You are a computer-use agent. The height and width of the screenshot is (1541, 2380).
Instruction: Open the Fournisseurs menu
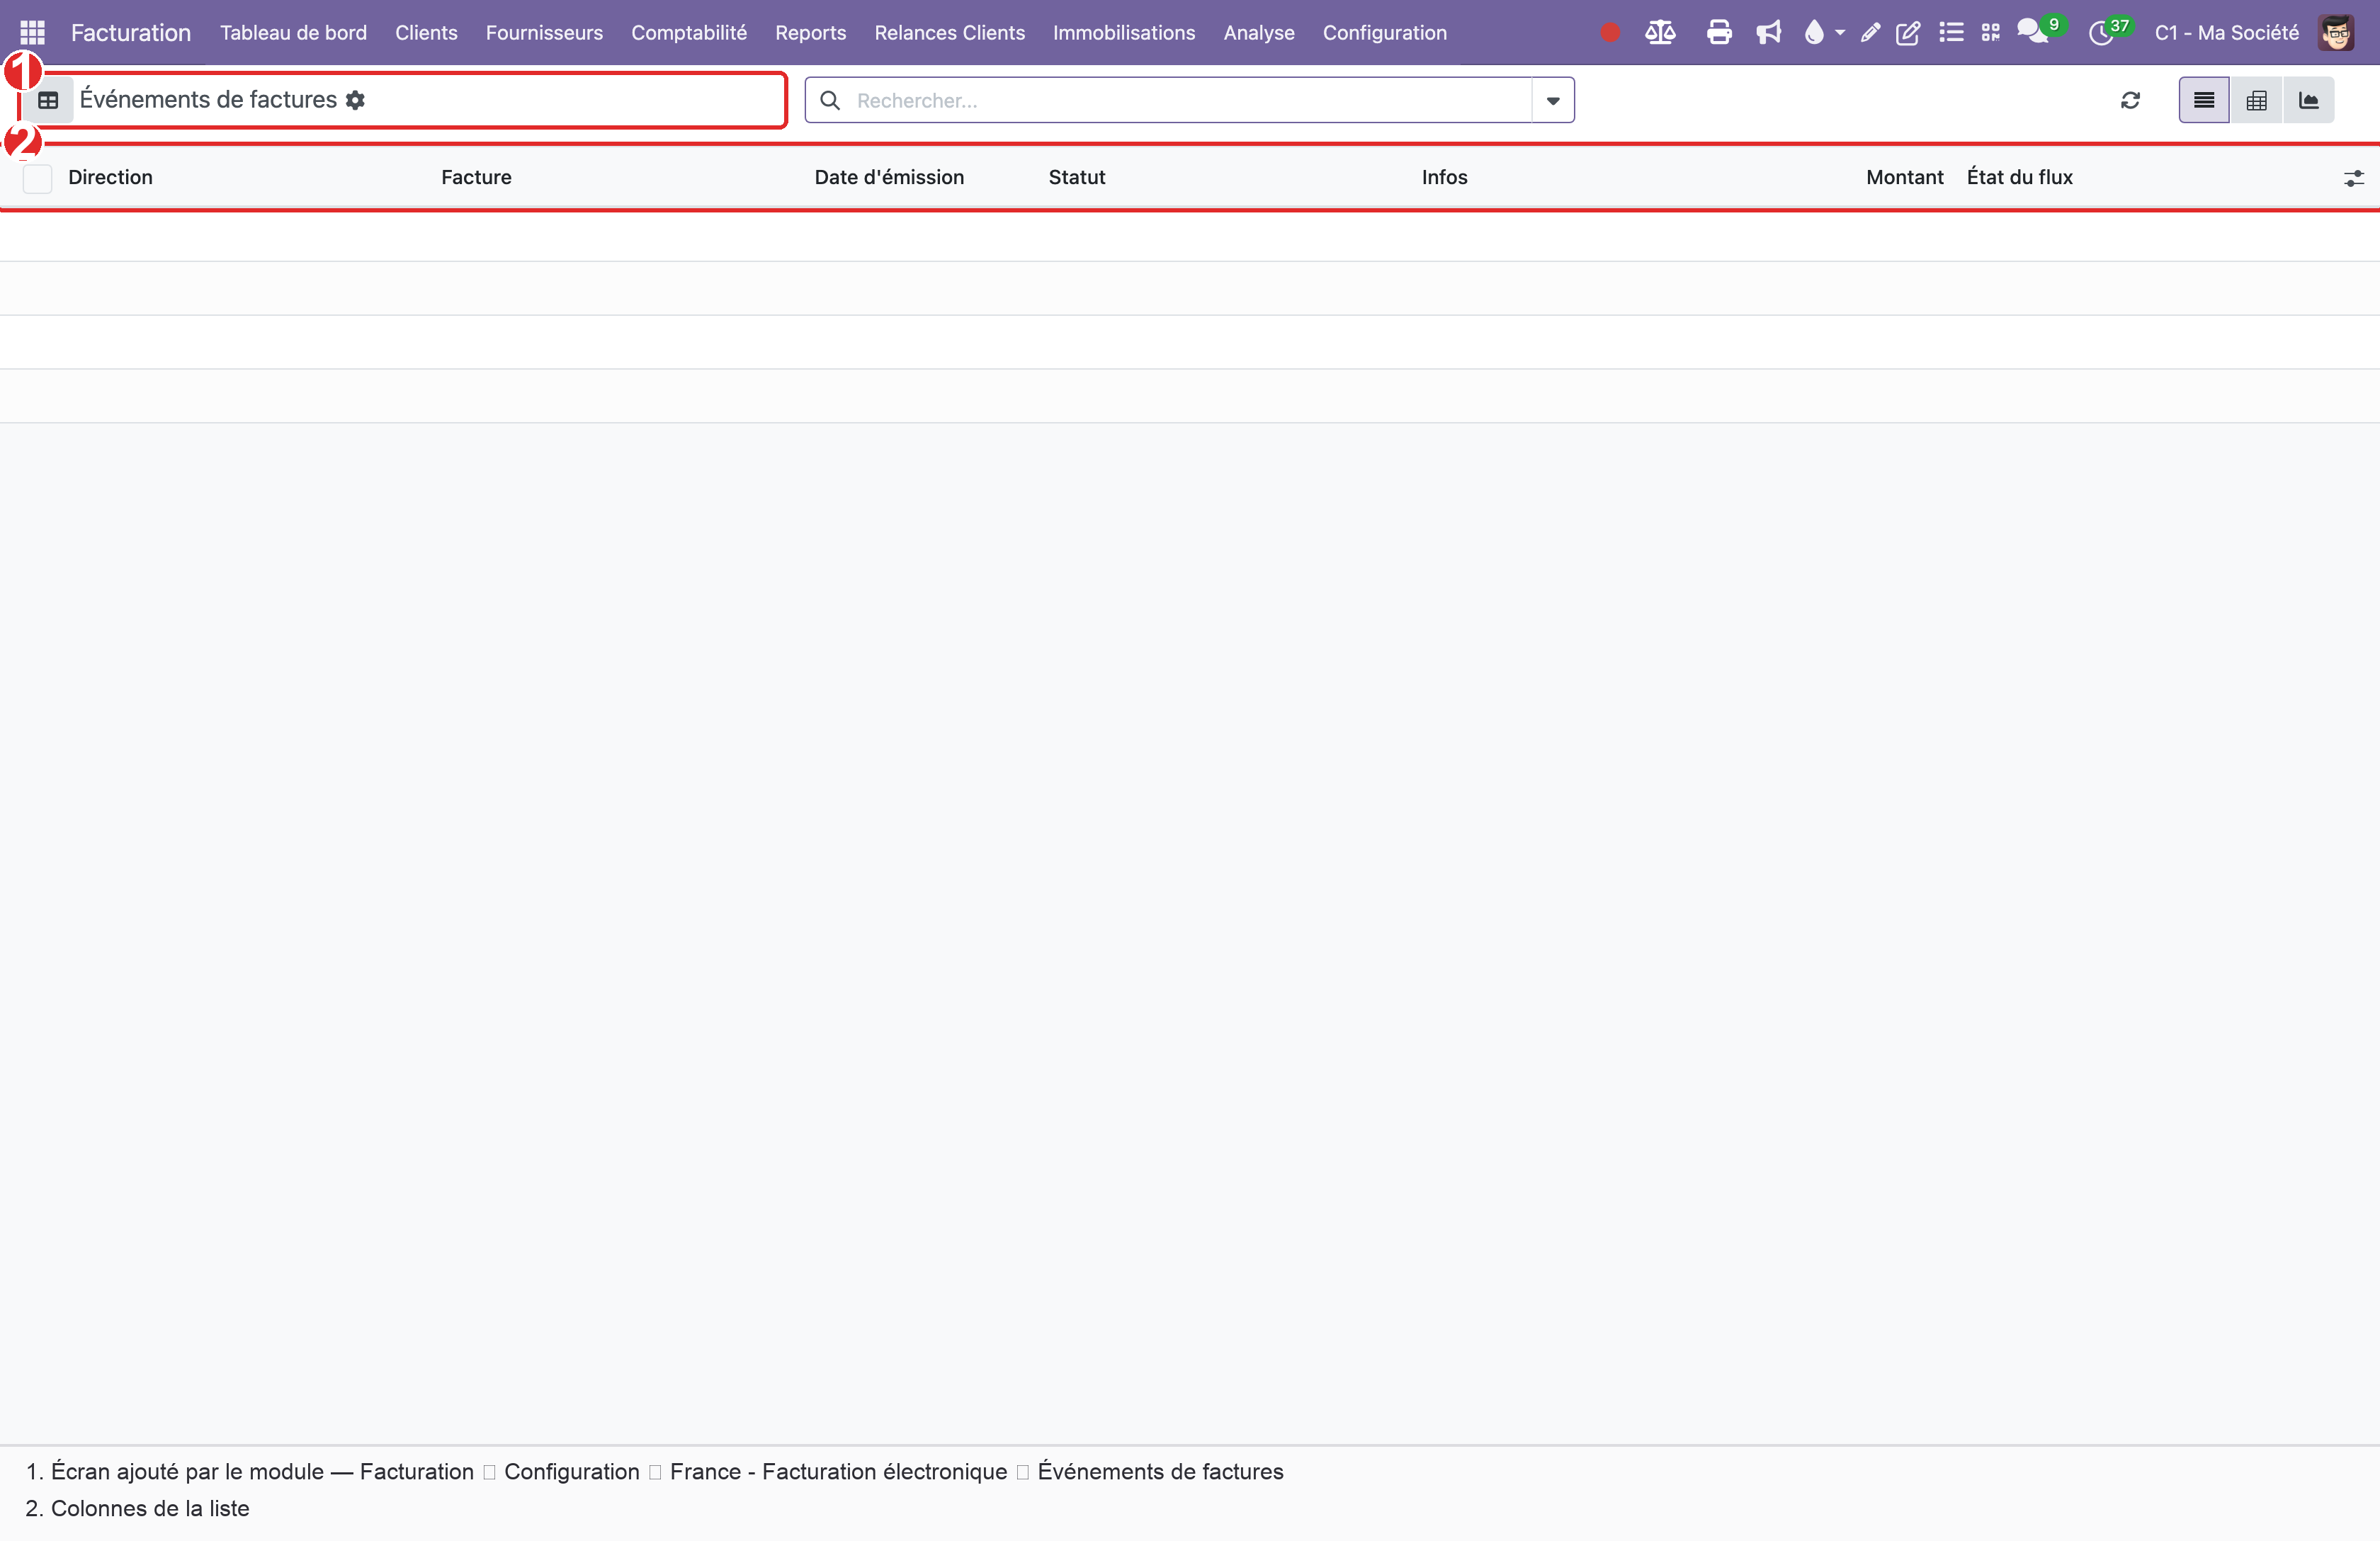[x=544, y=33]
